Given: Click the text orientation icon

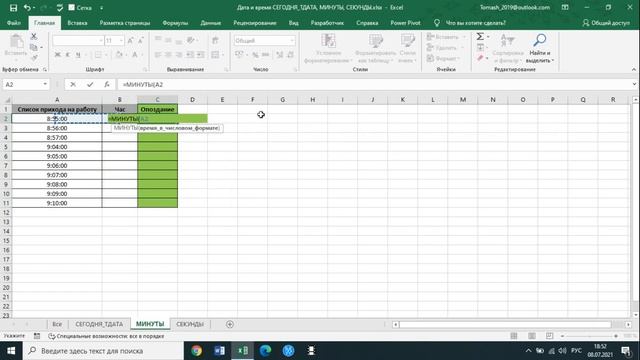Looking at the screenshot, I should 191,40.
